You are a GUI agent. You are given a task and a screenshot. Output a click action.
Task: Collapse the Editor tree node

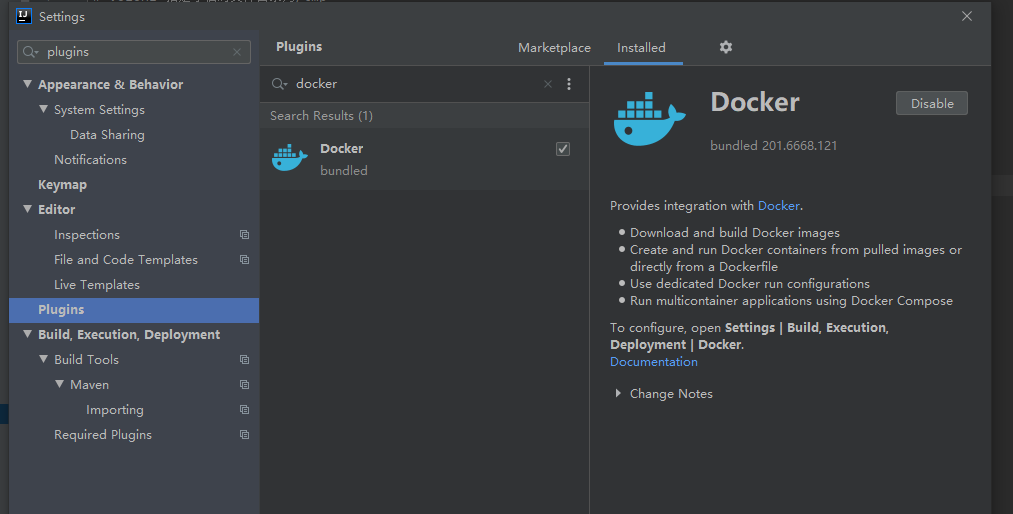28,209
